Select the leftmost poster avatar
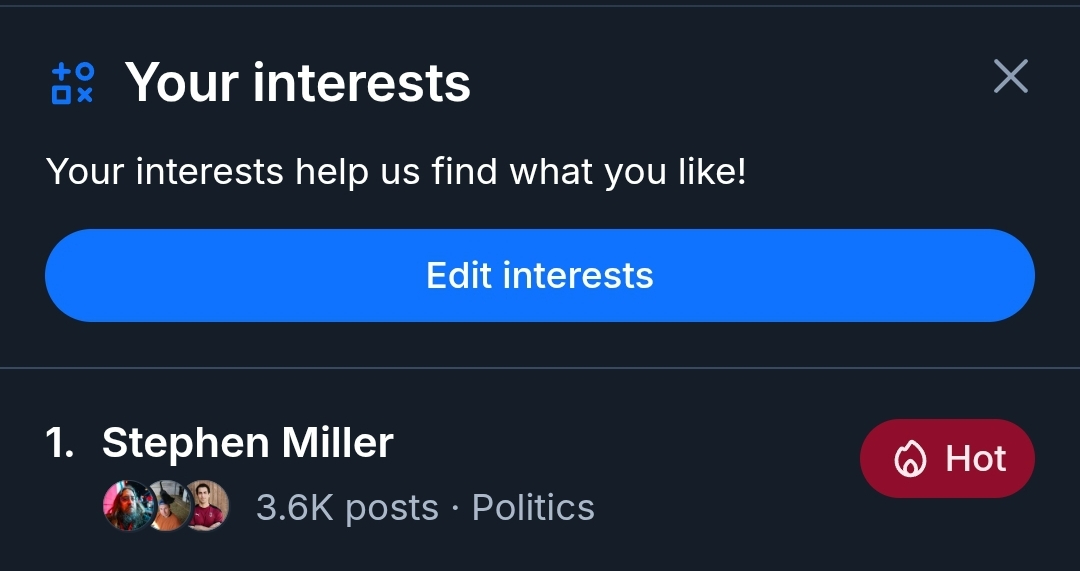The image size is (1080, 571). pyautogui.click(x=125, y=506)
